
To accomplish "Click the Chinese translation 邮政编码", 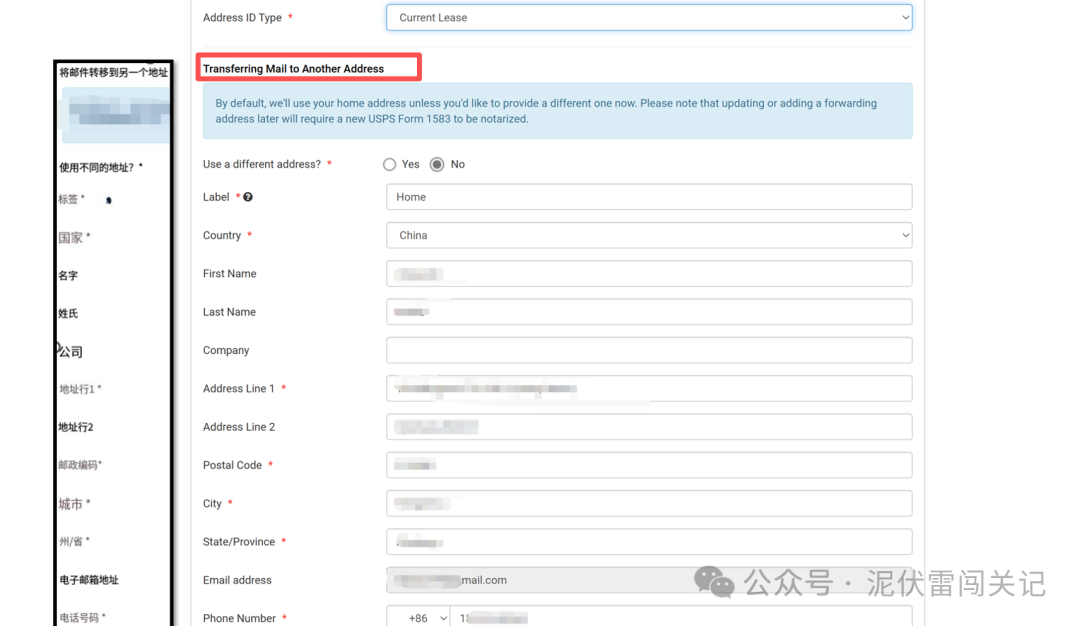I will (78, 465).
